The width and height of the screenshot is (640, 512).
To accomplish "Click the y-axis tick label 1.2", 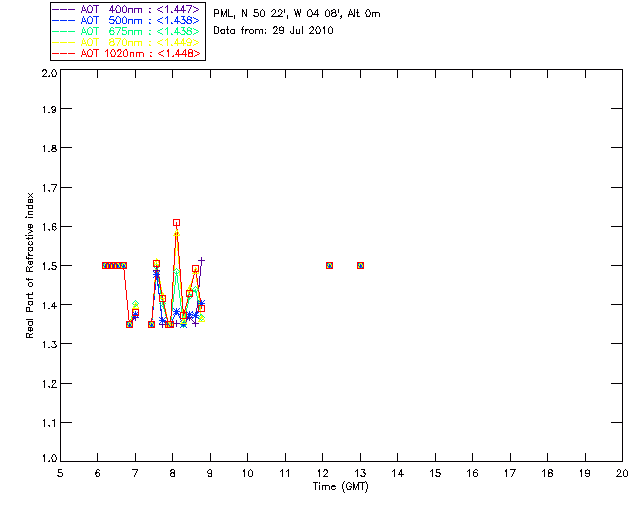I will 49,384.
